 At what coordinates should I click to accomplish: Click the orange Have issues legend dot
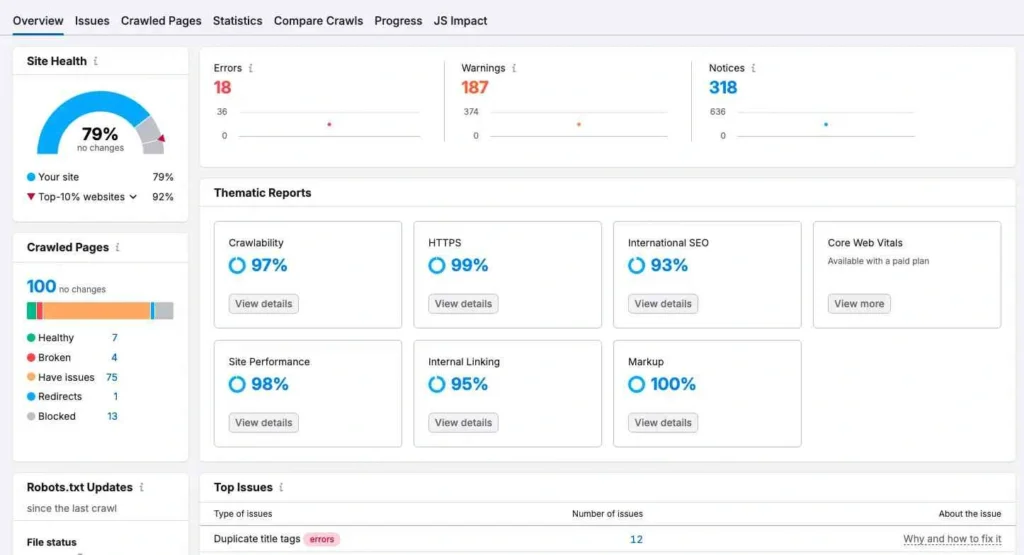click(31, 377)
